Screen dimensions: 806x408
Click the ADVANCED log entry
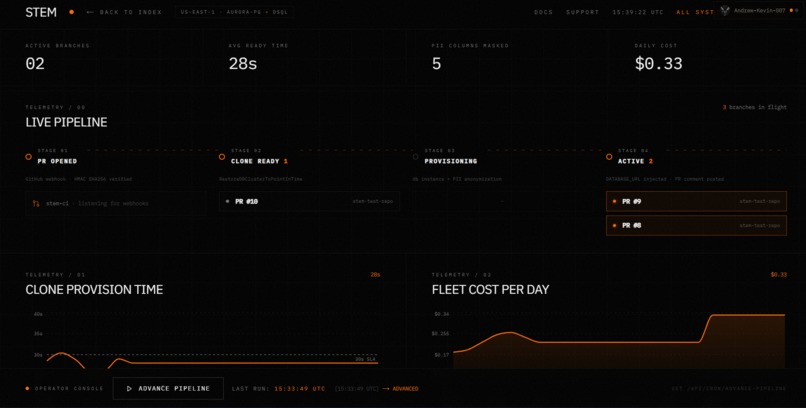point(405,389)
